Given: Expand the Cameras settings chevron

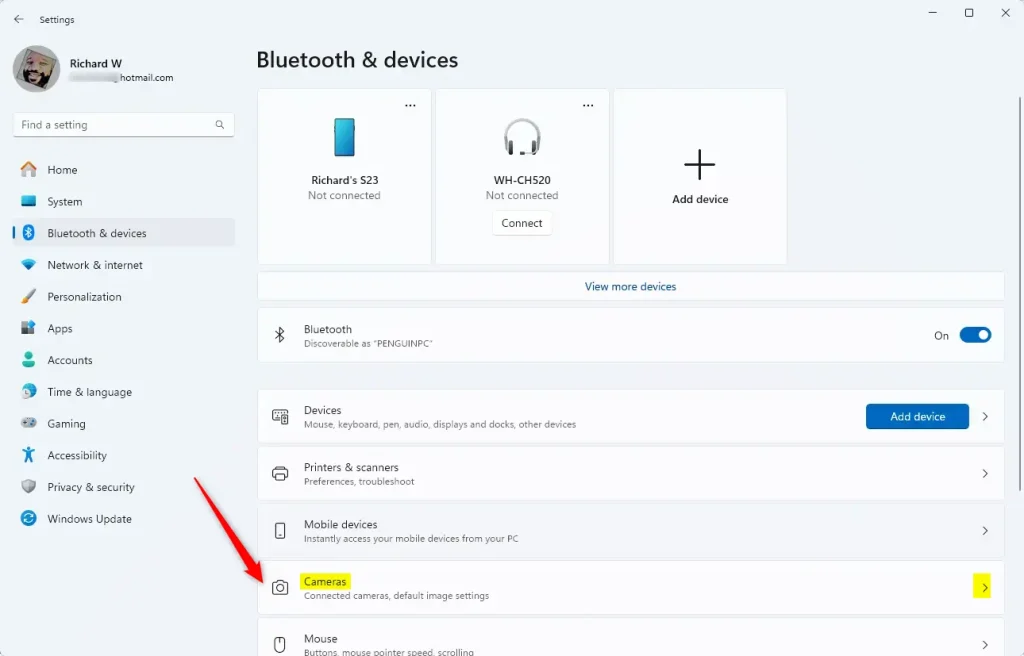Looking at the screenshot, I should pyautogui.click(x=985, y=588).
